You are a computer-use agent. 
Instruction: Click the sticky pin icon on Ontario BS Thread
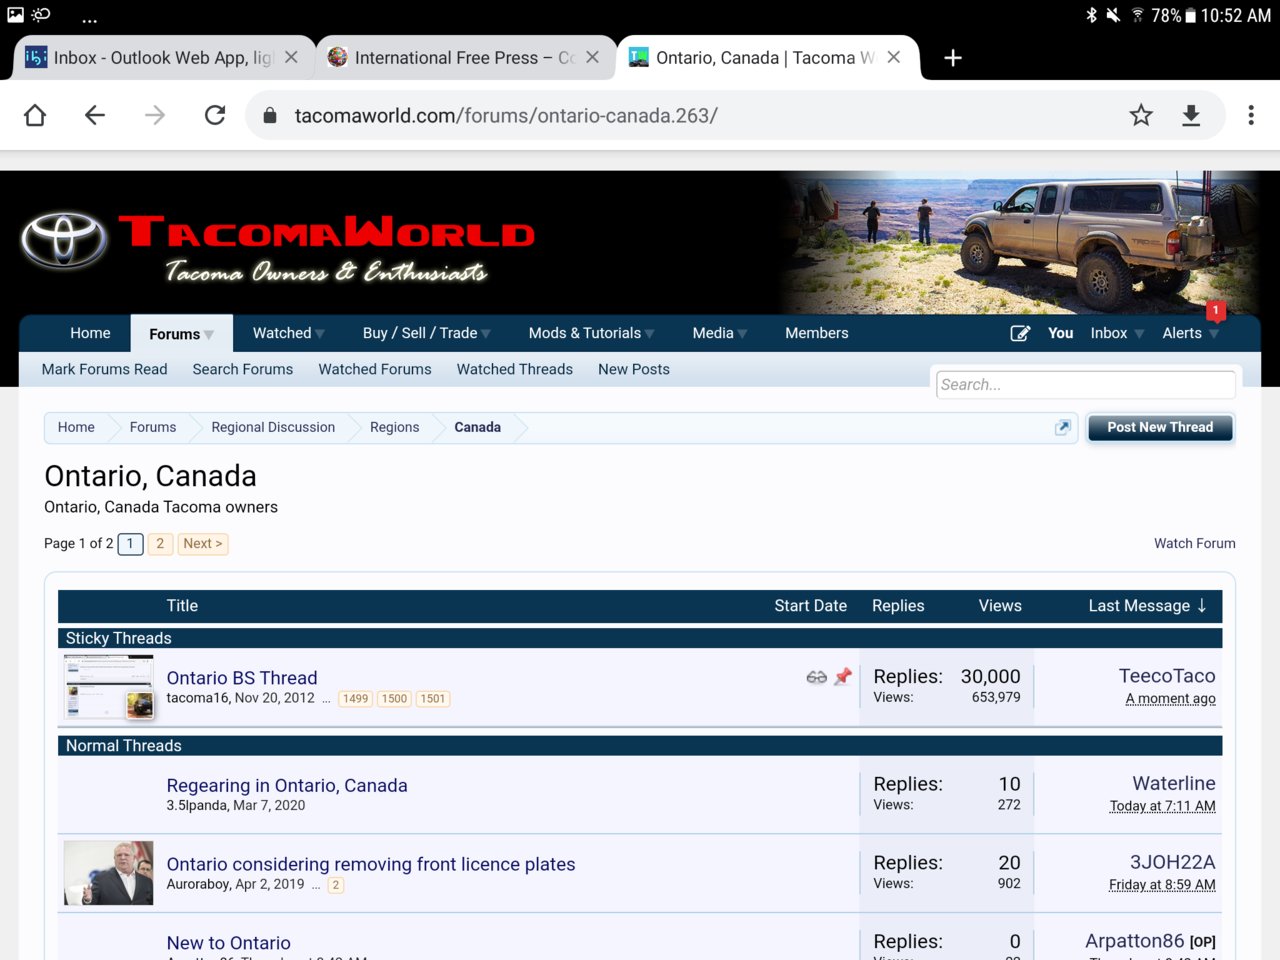pyautogui.click(x=843, y=677)
